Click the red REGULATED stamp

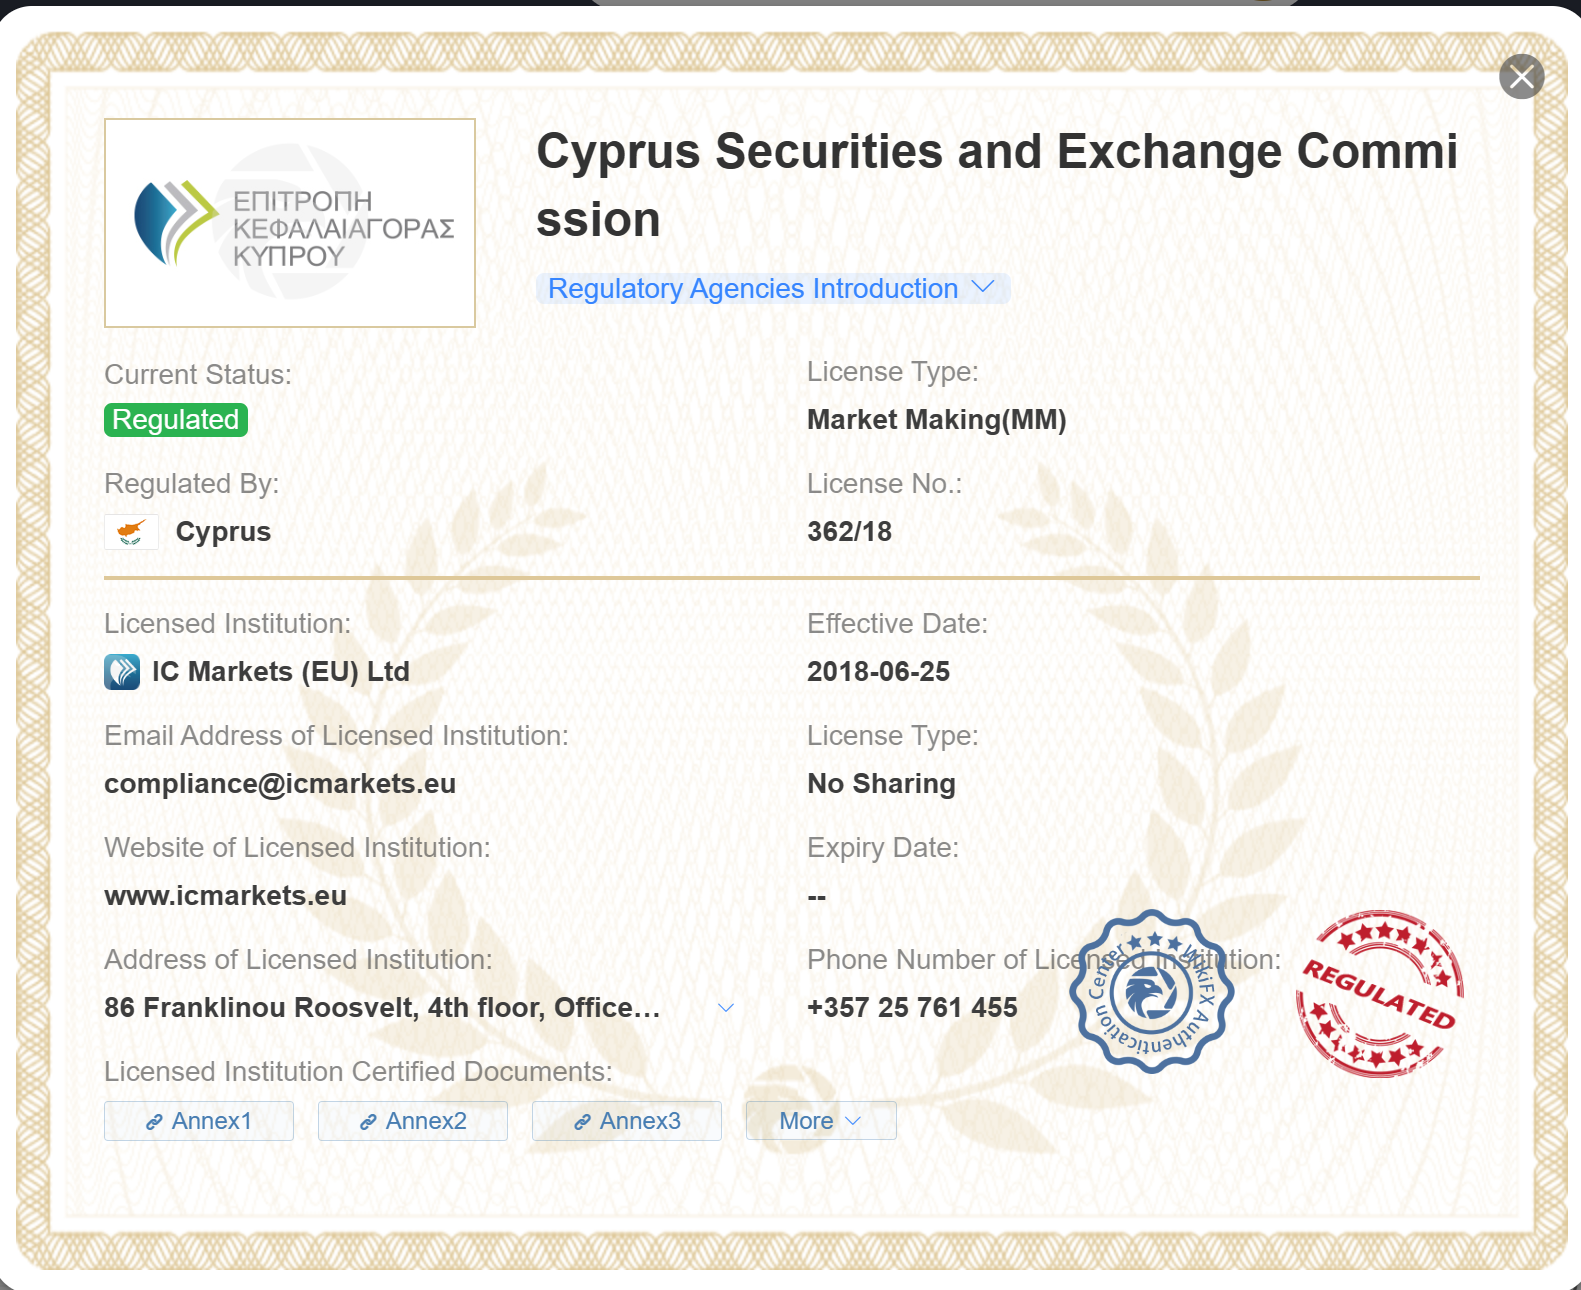[1379, 993]
